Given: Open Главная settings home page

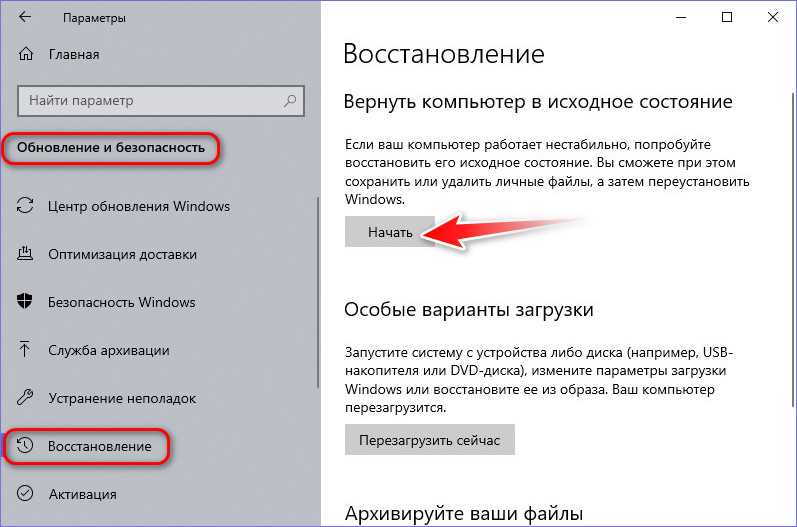Looking at the screenshot, I should 74,54.
